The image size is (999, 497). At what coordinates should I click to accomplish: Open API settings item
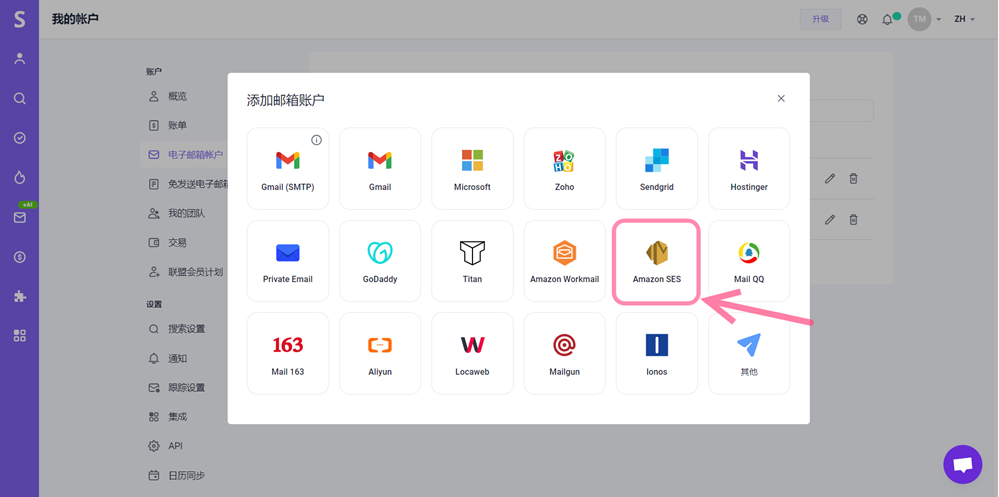(x=175, y=446)
